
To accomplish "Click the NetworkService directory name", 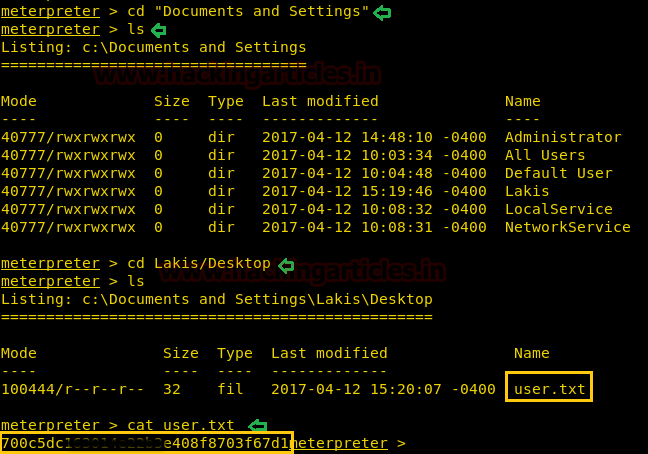I will pos(567,227).
